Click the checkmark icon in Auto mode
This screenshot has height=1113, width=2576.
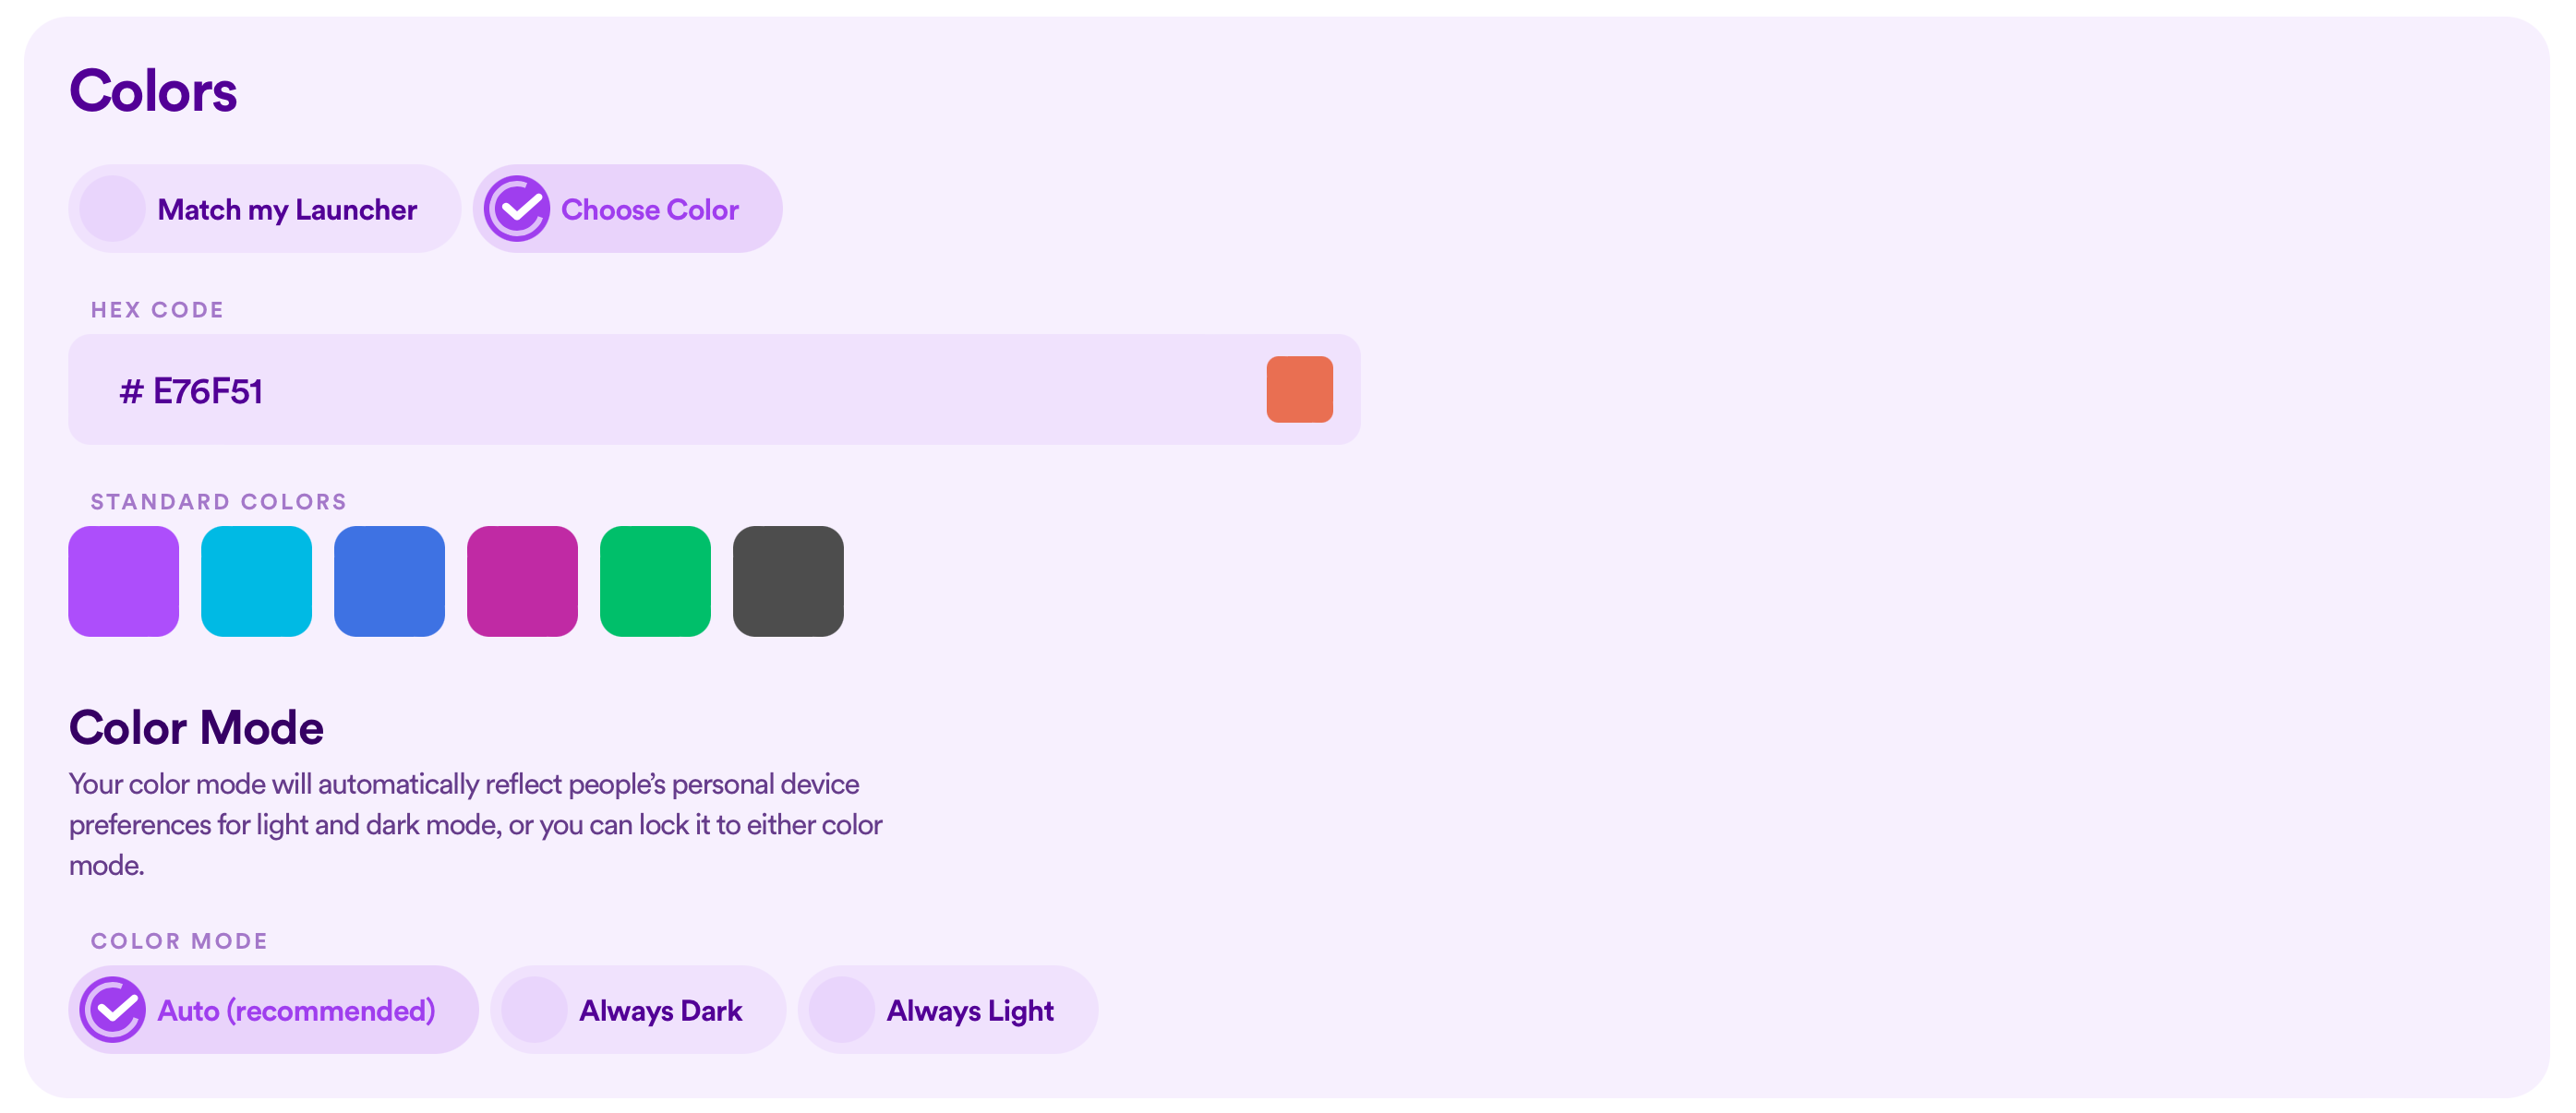click(114, 1009)
